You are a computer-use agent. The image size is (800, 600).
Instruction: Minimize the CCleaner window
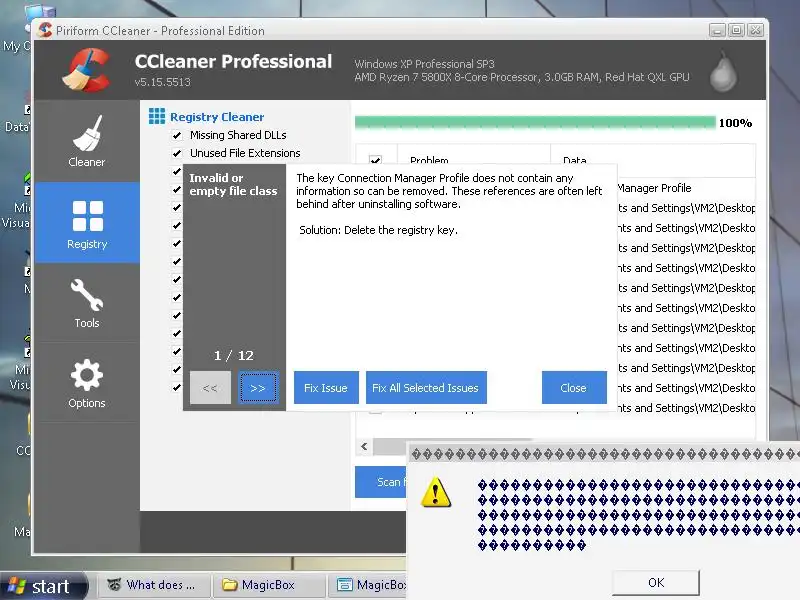[x=717, y=30]
